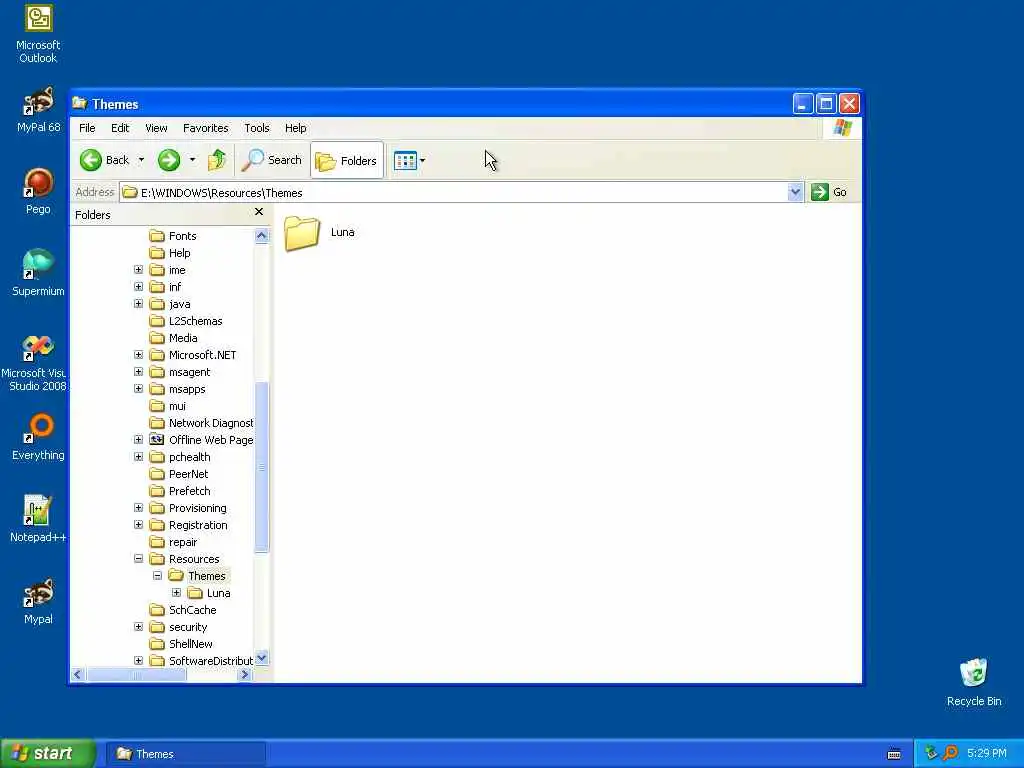
Task: Close the Folders pane
Action: (259, 212)
